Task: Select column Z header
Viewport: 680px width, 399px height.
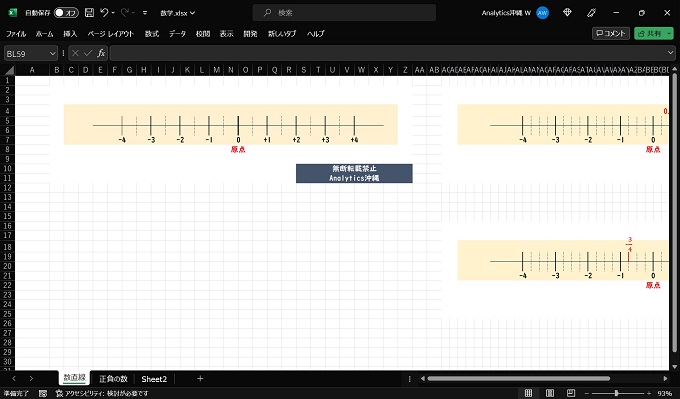Action: click(x=405, y=70)
